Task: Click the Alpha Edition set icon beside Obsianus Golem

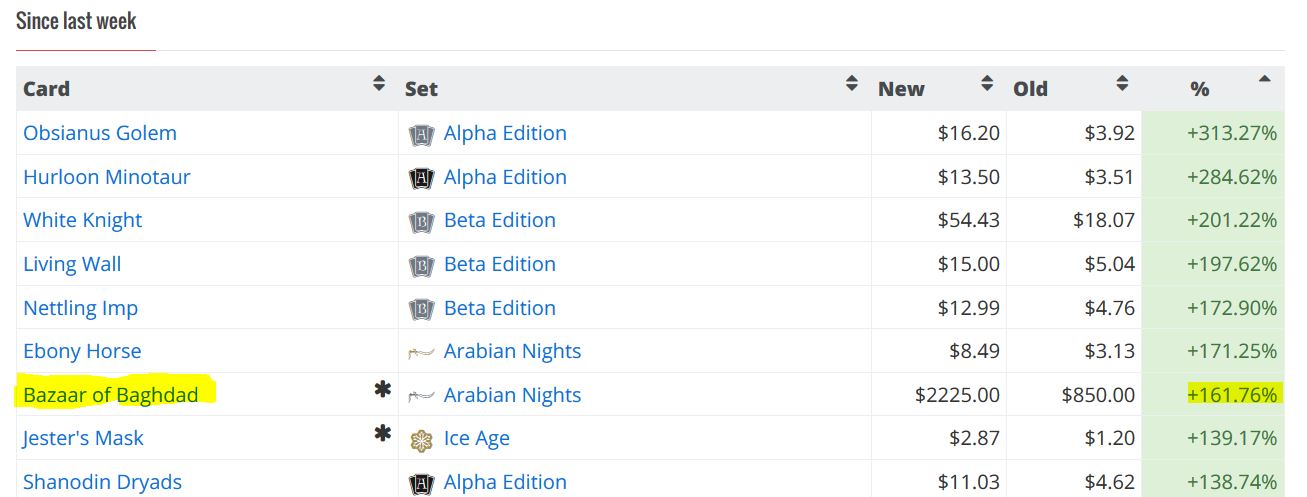Action: coord(422,134)
